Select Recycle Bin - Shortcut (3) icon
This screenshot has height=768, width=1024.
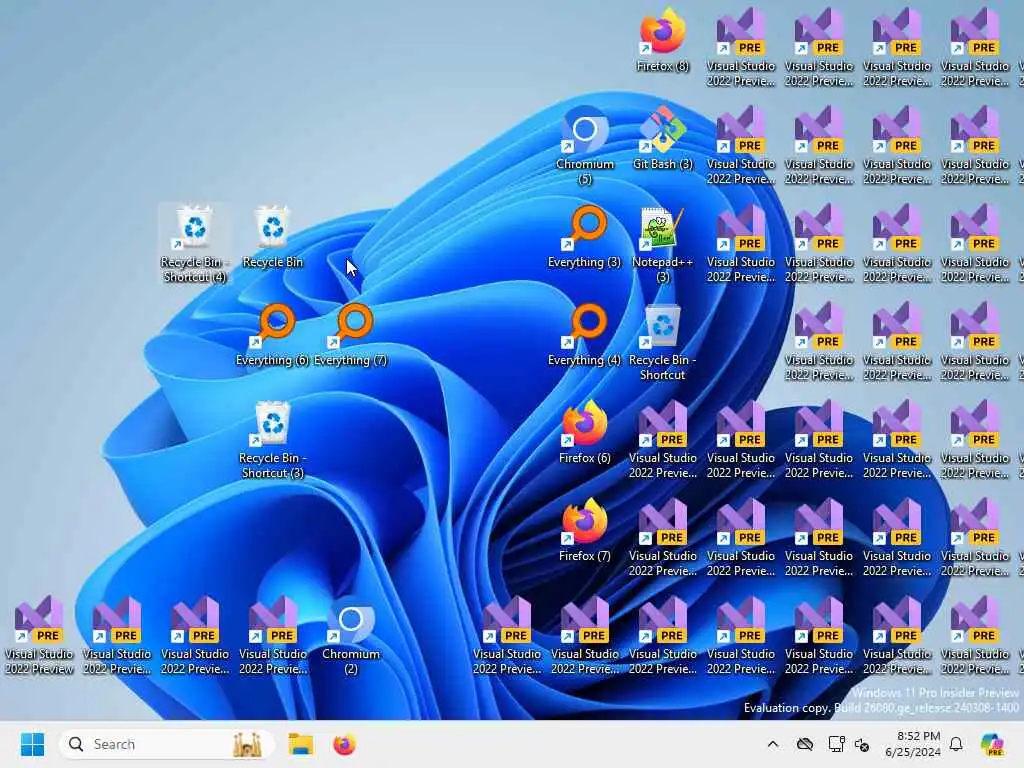[272, 439]
